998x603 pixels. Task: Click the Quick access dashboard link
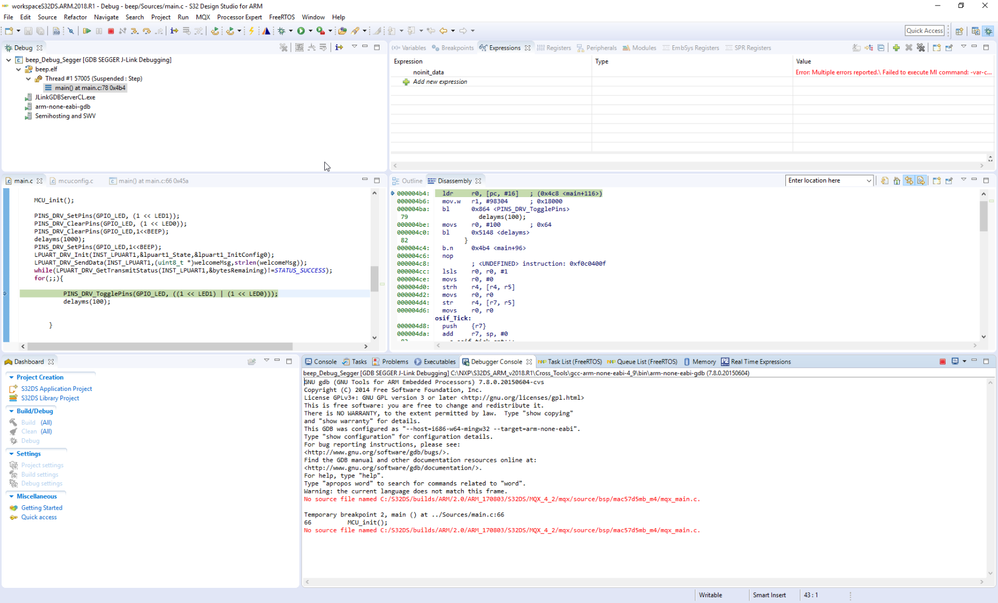click(x=39, y=518)
